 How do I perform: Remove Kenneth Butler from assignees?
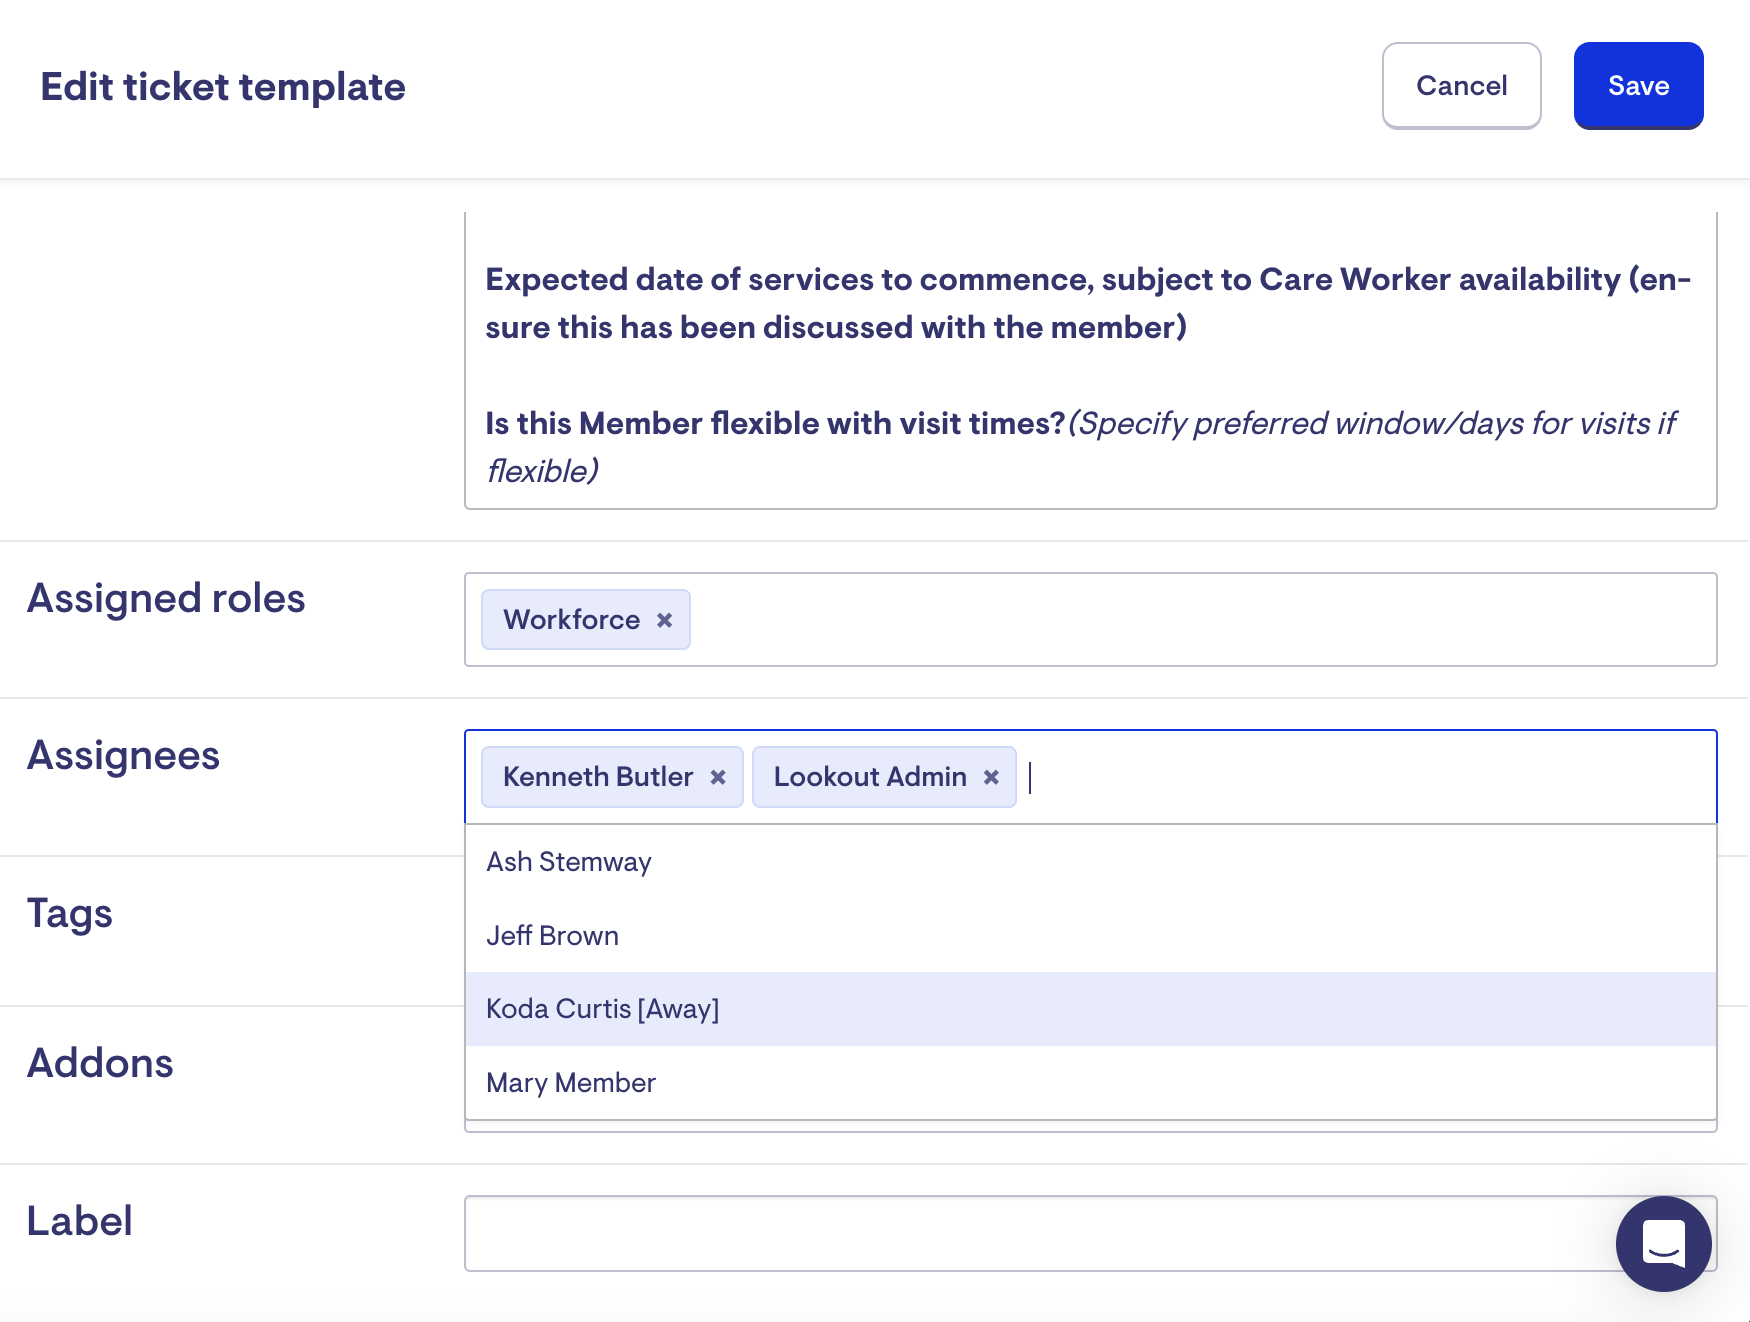coord(717,777)
